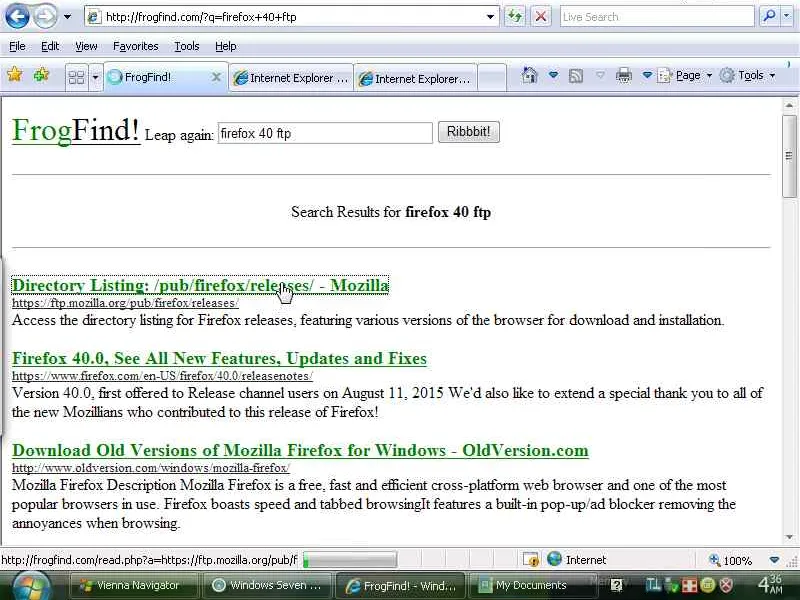800x600 pixels.
Task: Click the RSS feeds icon
Action: click(576, 76)
